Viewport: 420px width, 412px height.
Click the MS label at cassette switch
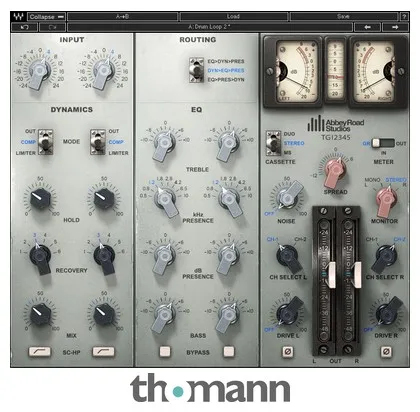[x=287, y=153]
